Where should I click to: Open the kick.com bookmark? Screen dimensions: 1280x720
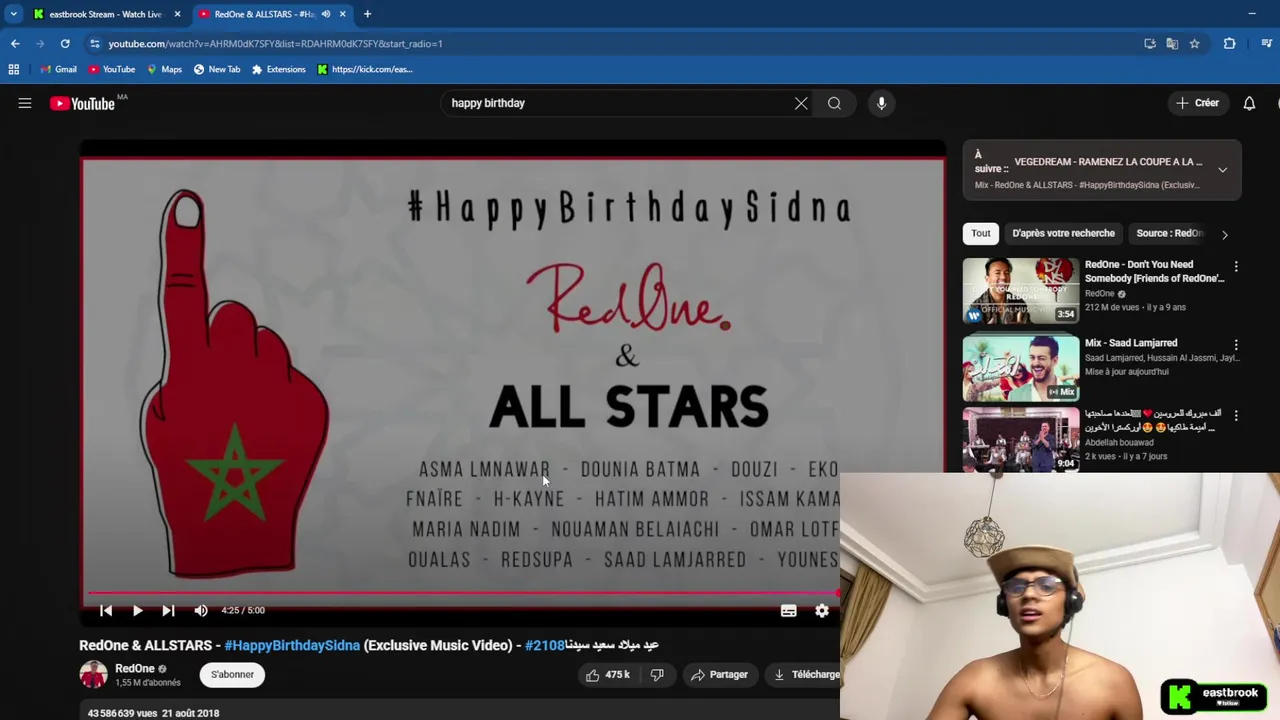coord(364,69)
